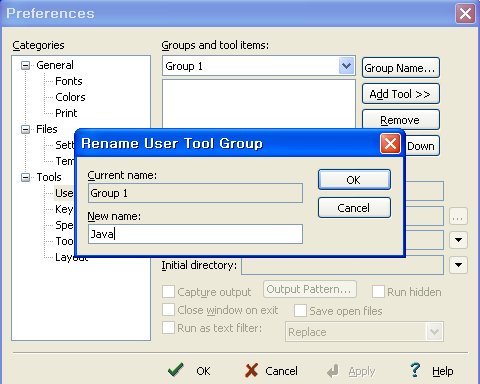Select General in the Categories tree
The image size is (480, 384).
click(x=55, y=65)
